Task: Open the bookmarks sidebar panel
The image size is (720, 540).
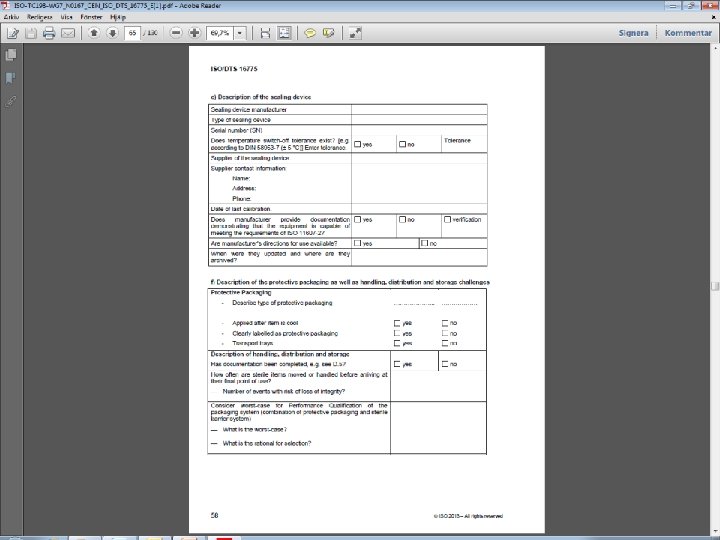Action: [x=11, y=78]
